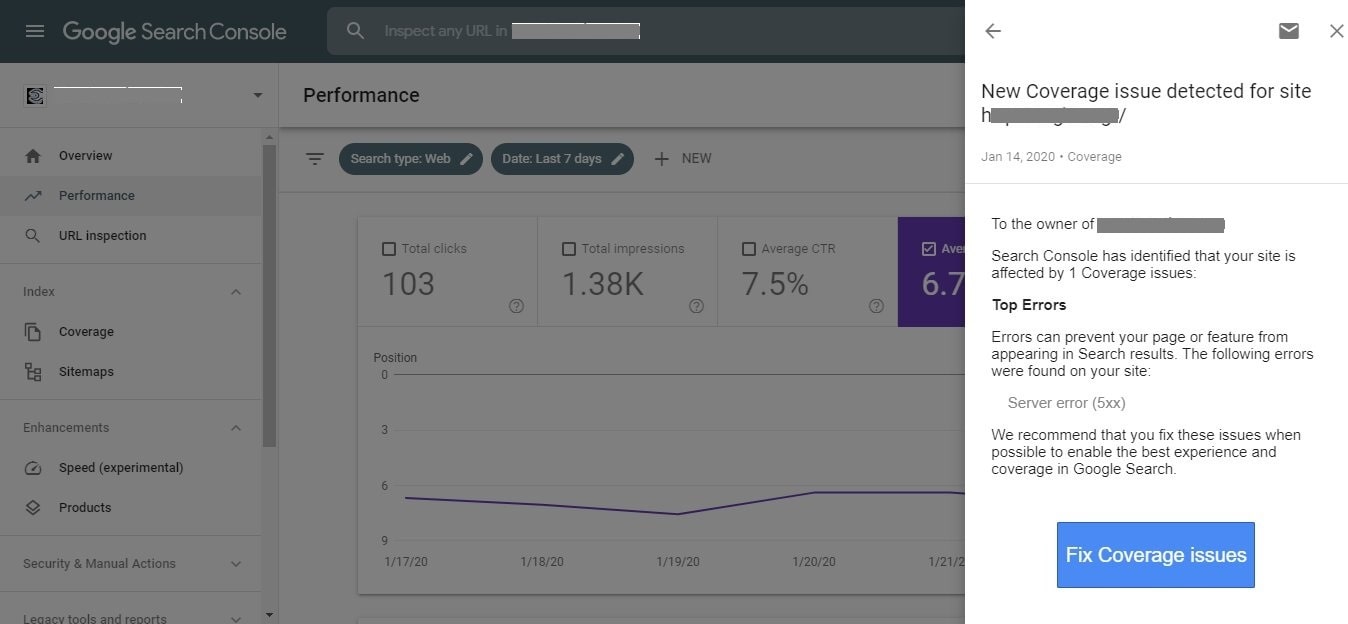The height and width of the screenshot is (624, 1348).
Task: Edit the Date: Last 7 days chip
Action: click(x=562, y=159)
